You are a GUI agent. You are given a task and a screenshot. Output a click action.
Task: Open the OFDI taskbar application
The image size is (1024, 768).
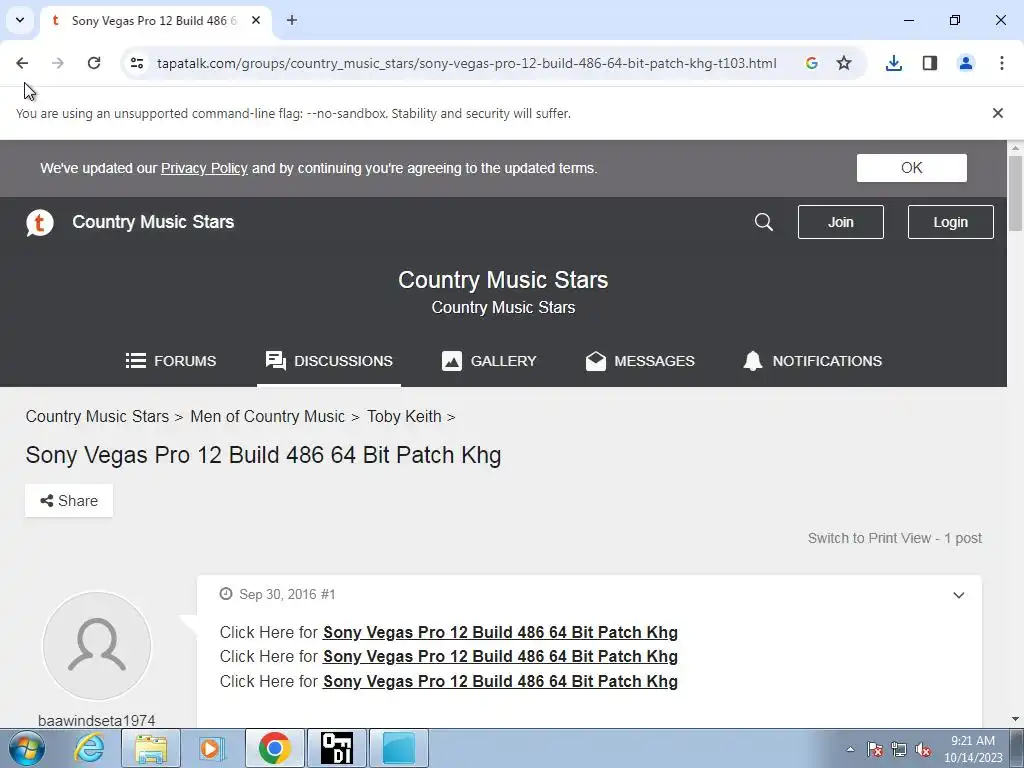(337, 748)
